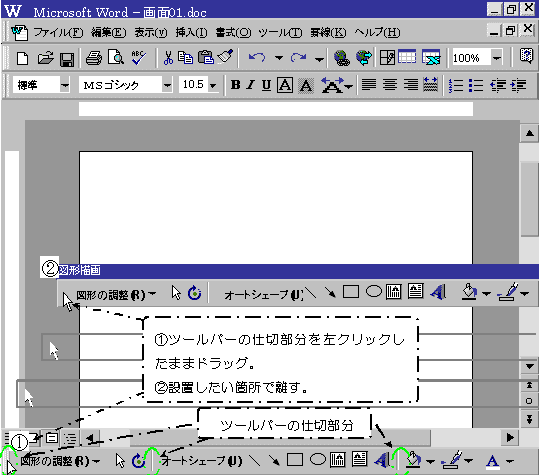539x475 pixels.
Task: Save the document with the floppy icon
Action: 67,58
